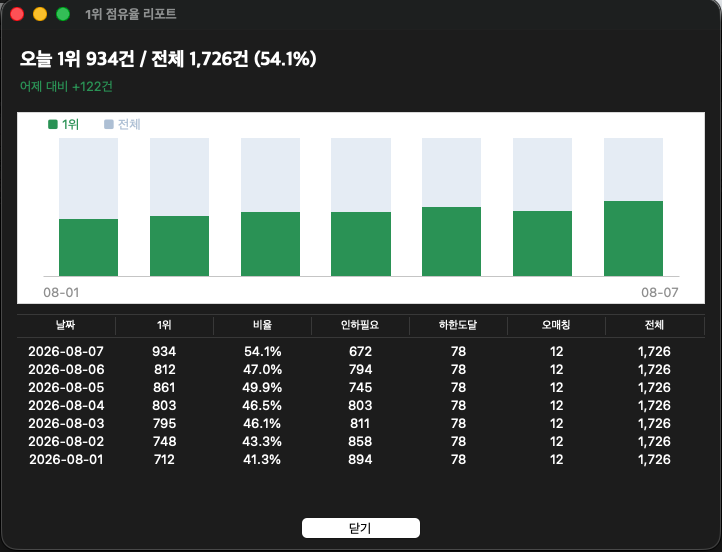Sort by the 인하필요 column header

click(360, 325)
